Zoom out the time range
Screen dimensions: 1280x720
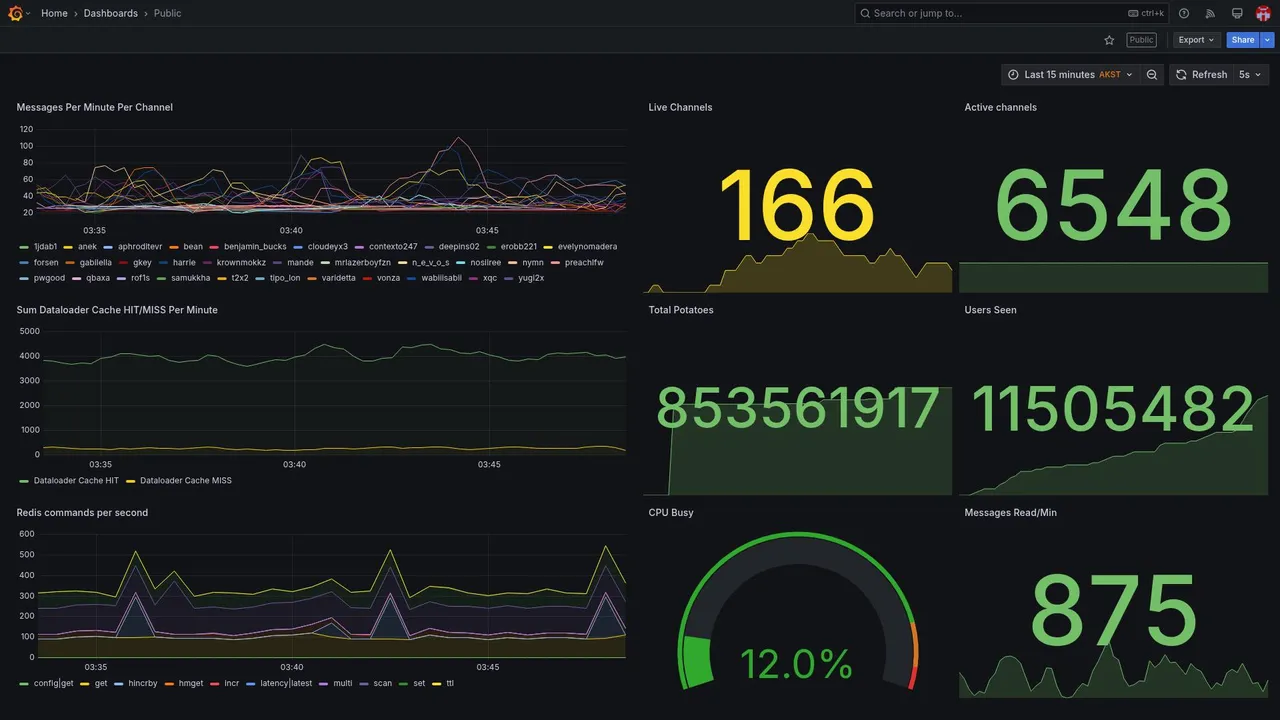1152,75
